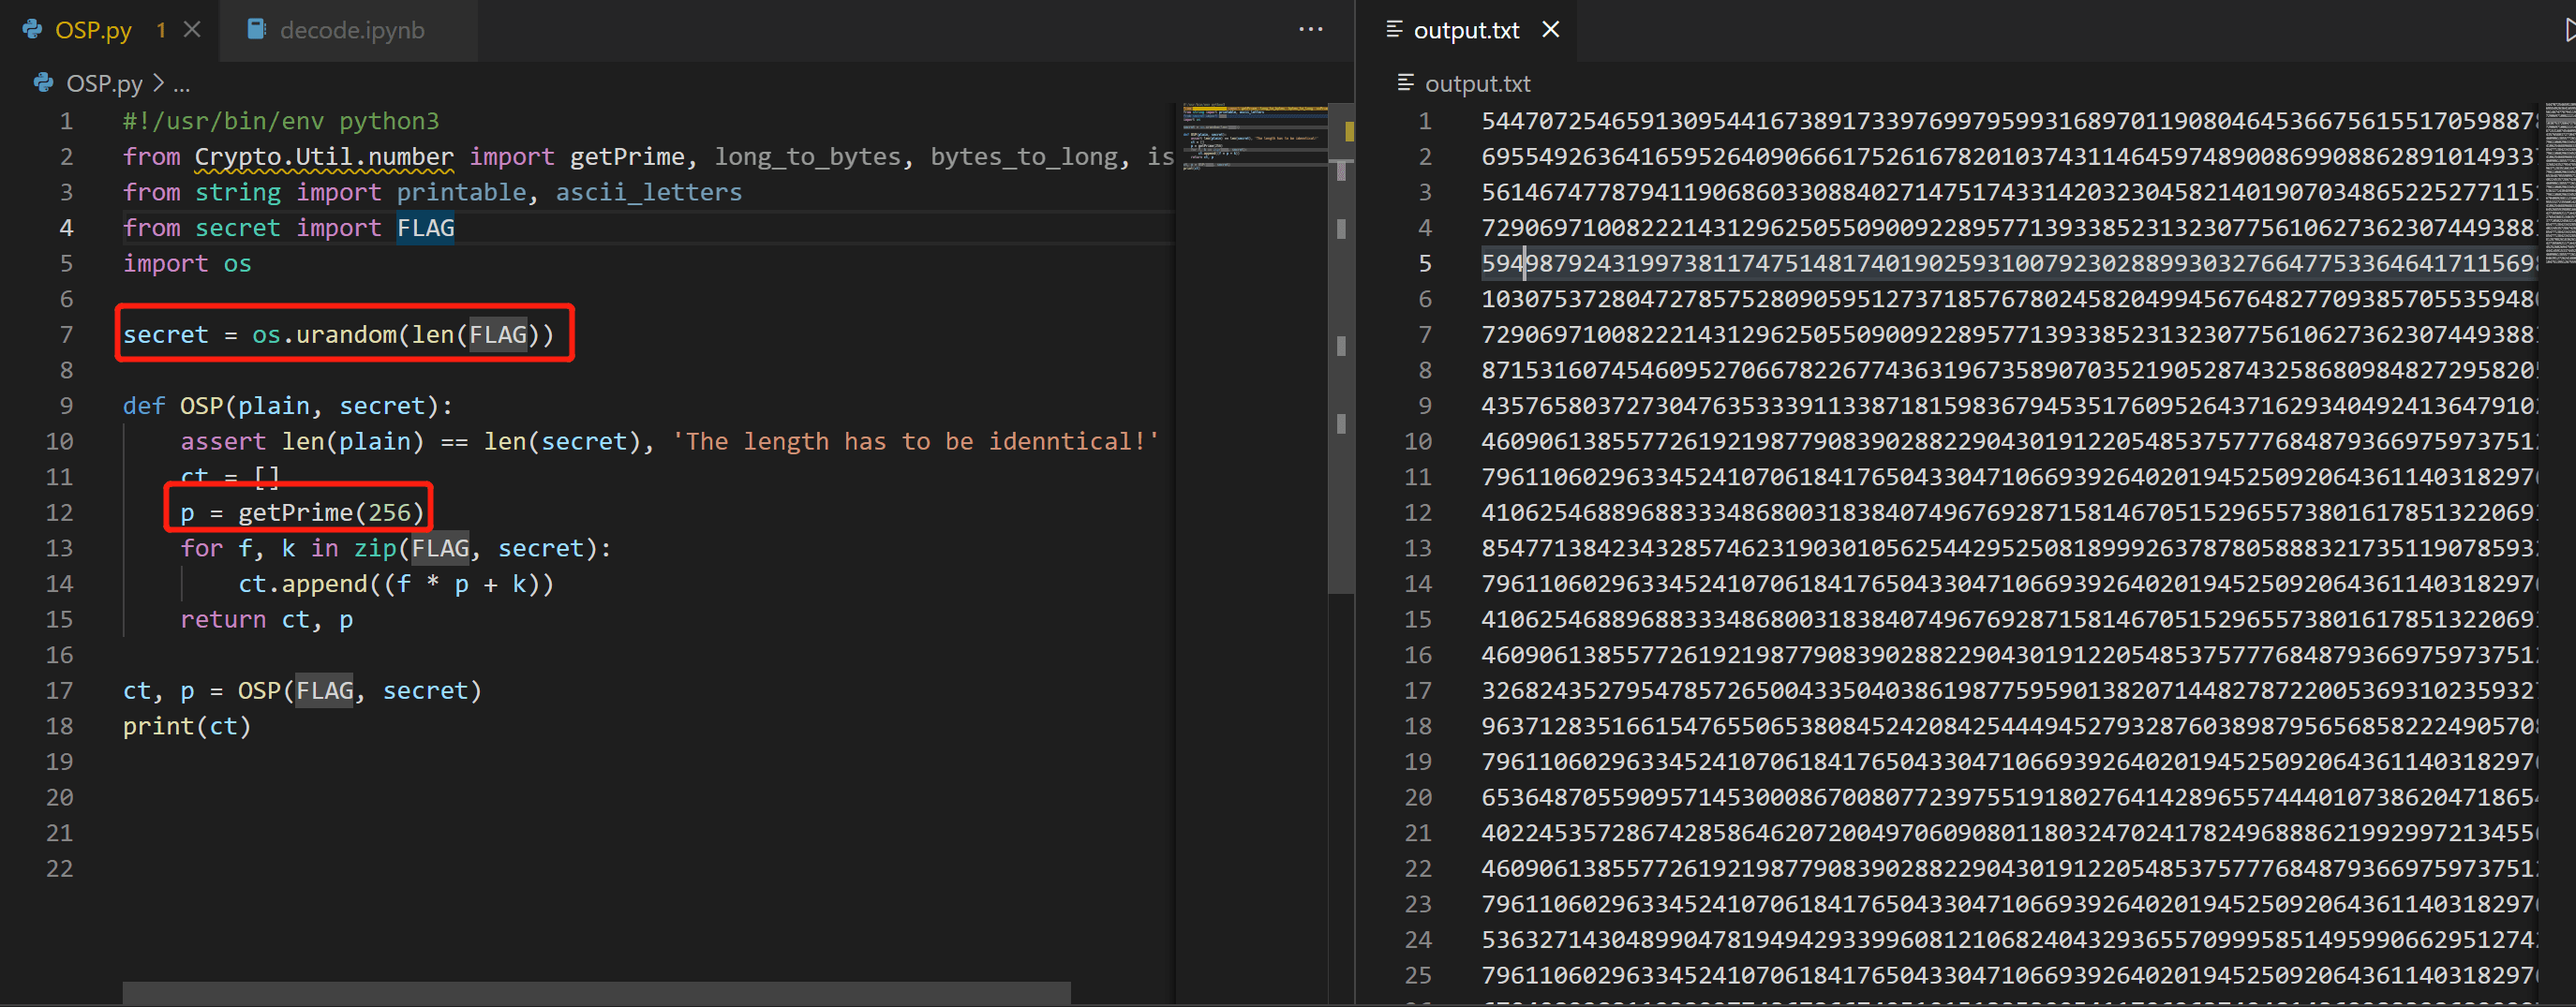The height and width of the screenshot is (1007, 2576).
Task: Open the editor More Actions ellipsis menu
Action: coord(1310,30)
